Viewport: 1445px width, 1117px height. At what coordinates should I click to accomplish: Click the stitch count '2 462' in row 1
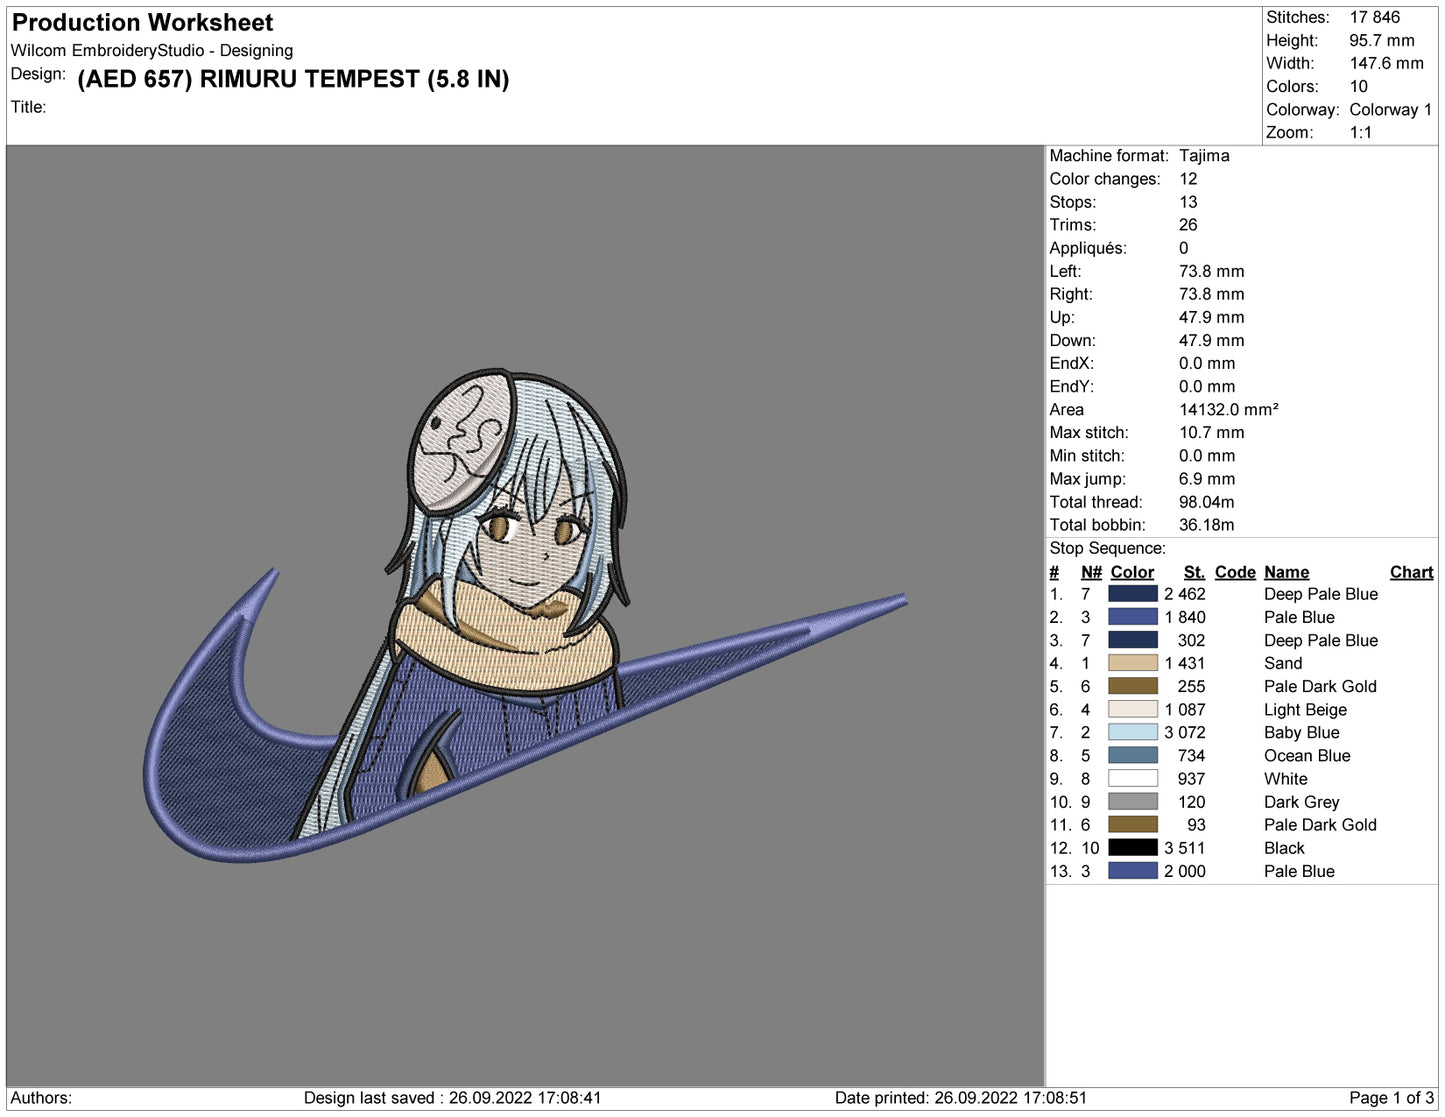tap(1185, 594)
